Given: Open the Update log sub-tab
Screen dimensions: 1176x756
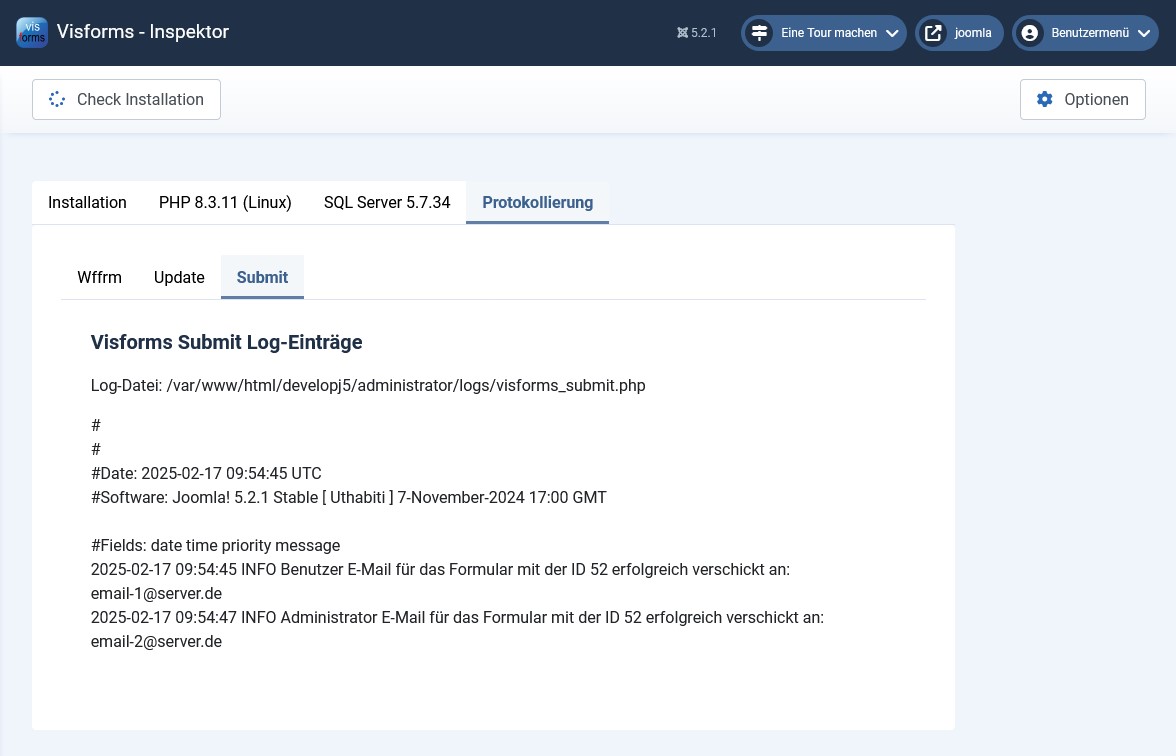Looking at the screenshot, I should (179, 277).
